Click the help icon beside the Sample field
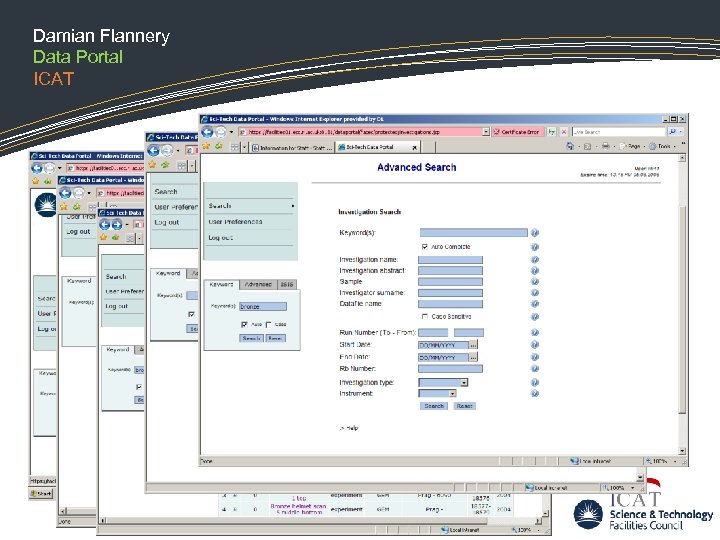 (535, 282)
